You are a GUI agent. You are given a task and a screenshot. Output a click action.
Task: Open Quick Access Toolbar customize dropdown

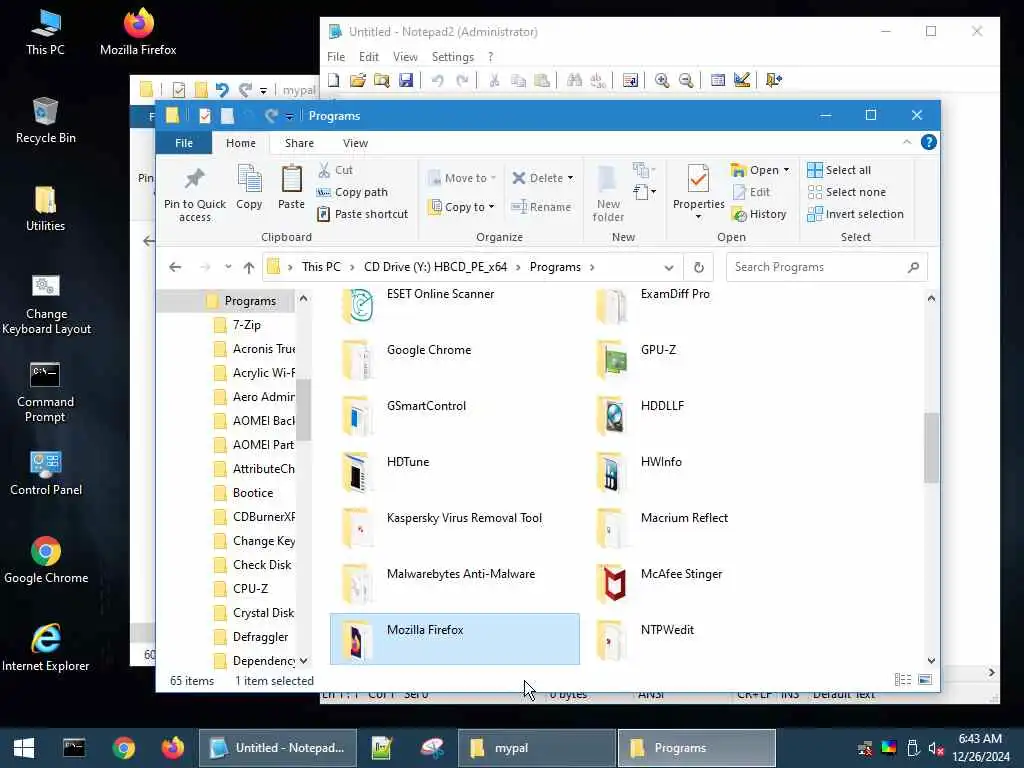point(289,116)
